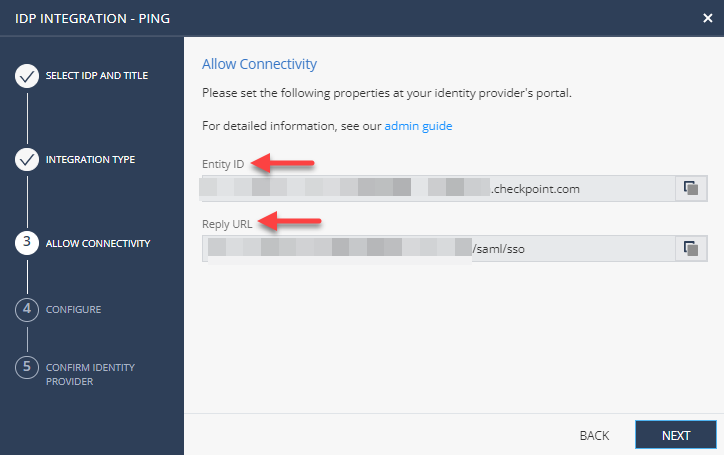Screen dimensions: 724x455
Task: Click the step 2 checkmark circle
Action: pyautogui.click(x=28, y=160)
